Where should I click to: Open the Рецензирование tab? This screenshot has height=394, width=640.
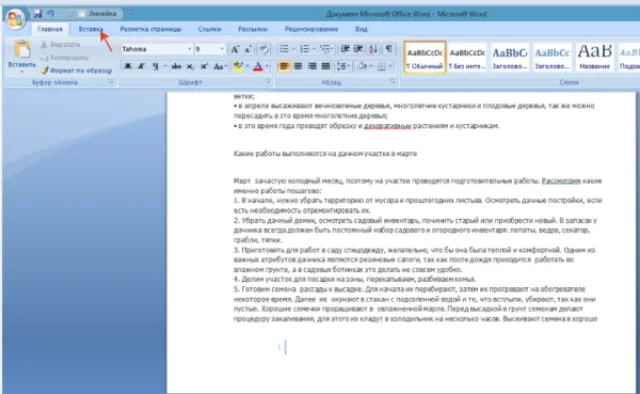(311, 29)
